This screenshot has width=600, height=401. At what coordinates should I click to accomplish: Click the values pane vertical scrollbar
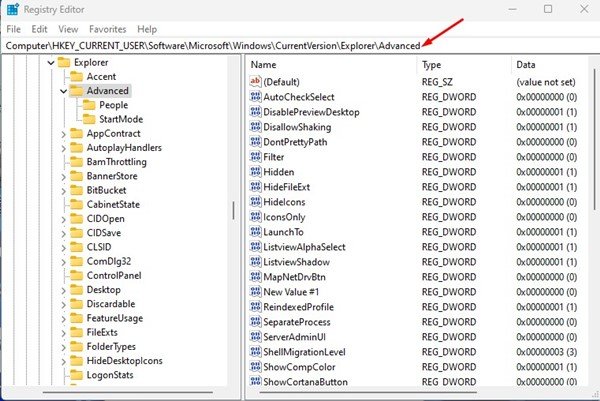click(x=594, y=139)
